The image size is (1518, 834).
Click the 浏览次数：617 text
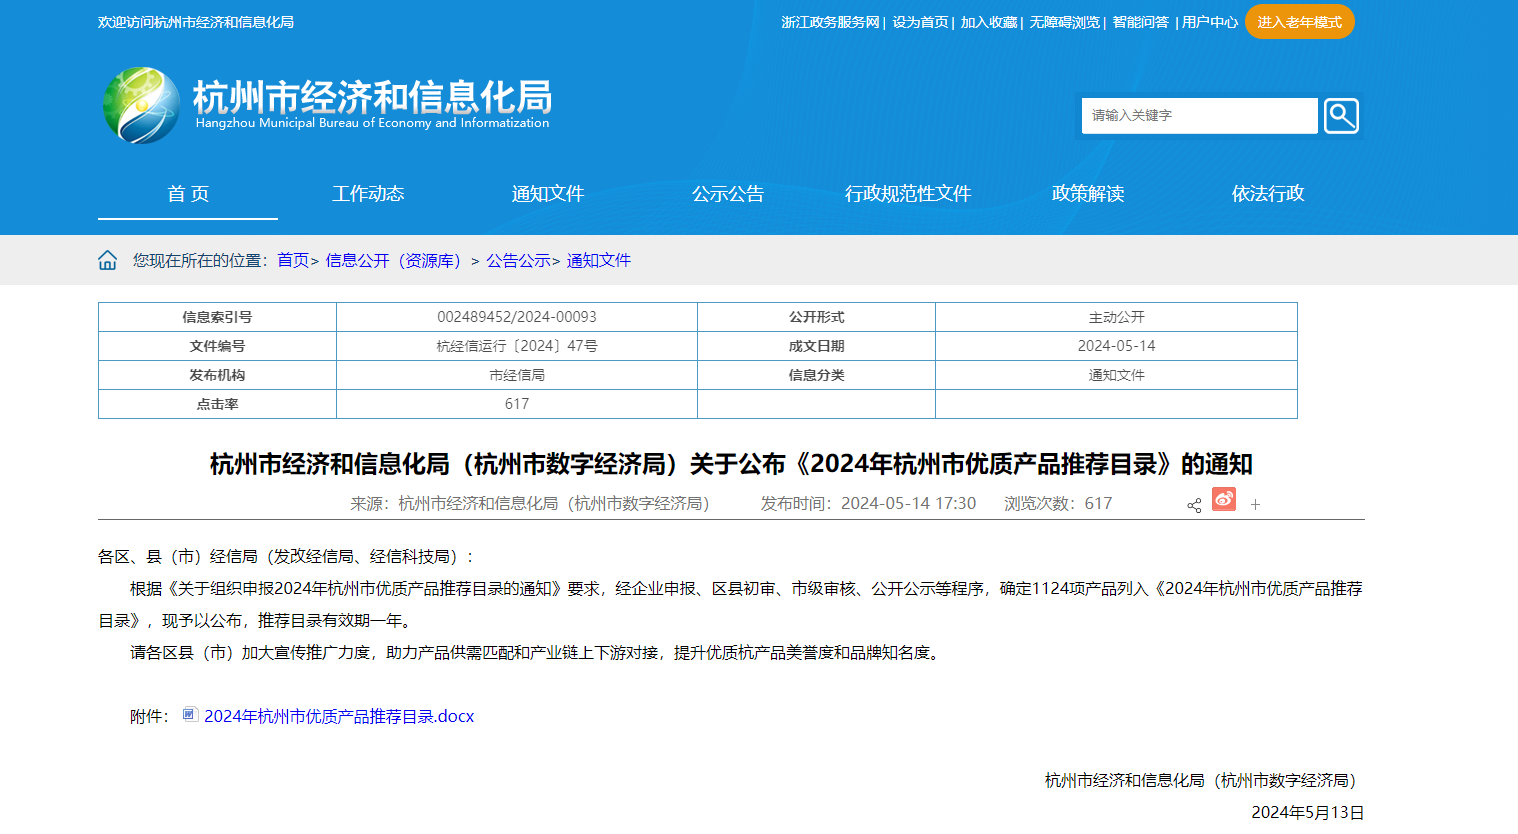click(x=1058, y=503)
